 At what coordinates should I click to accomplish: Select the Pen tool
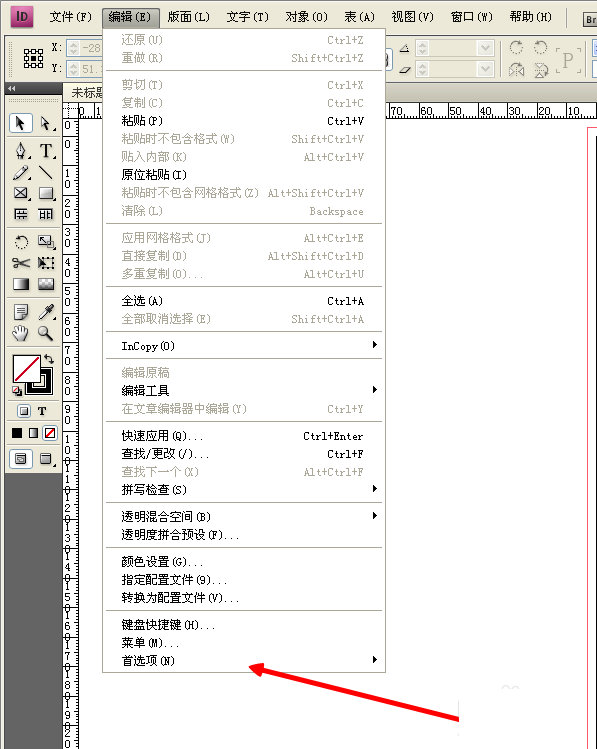tap(21, 150)
